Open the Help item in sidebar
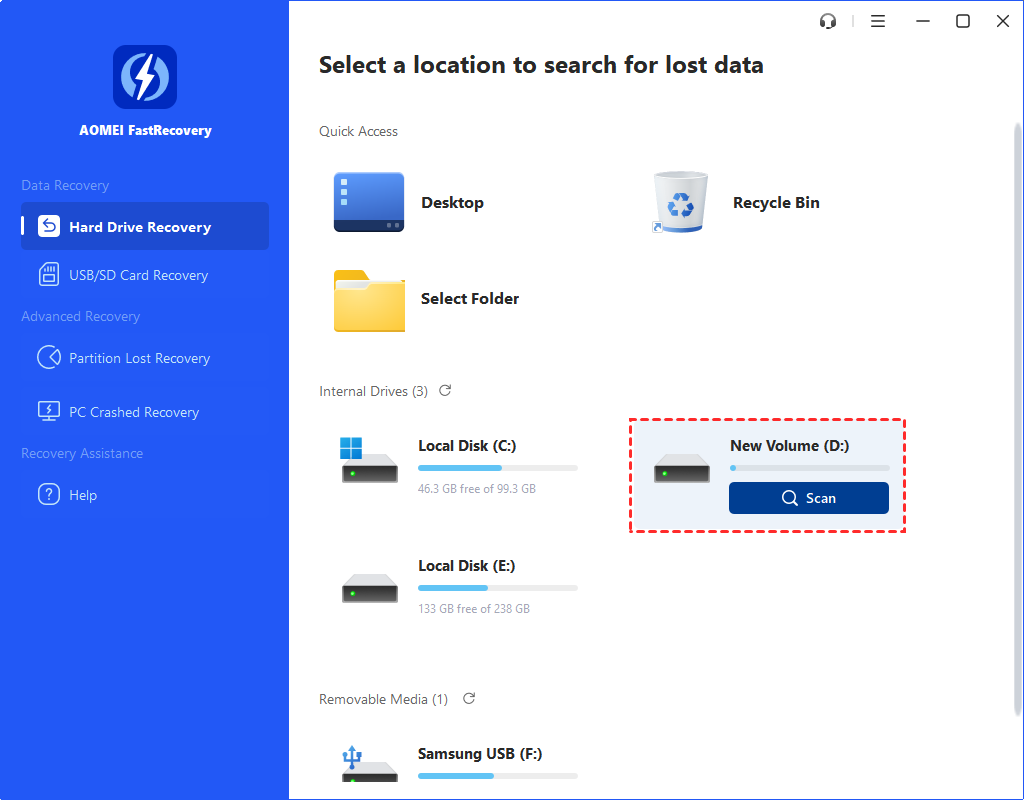Viewport: 1024px width, 800px height. [144, 494]
